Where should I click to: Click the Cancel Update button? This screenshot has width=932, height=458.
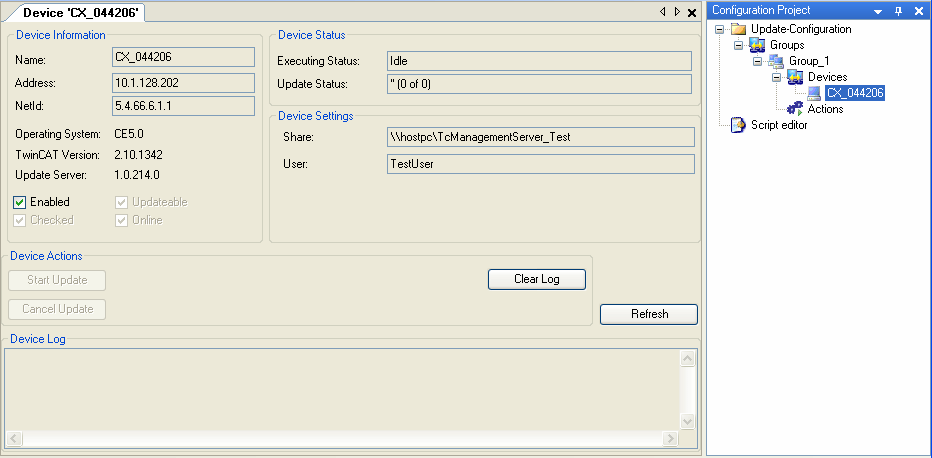pyautogui.click(x=57, y=309)
